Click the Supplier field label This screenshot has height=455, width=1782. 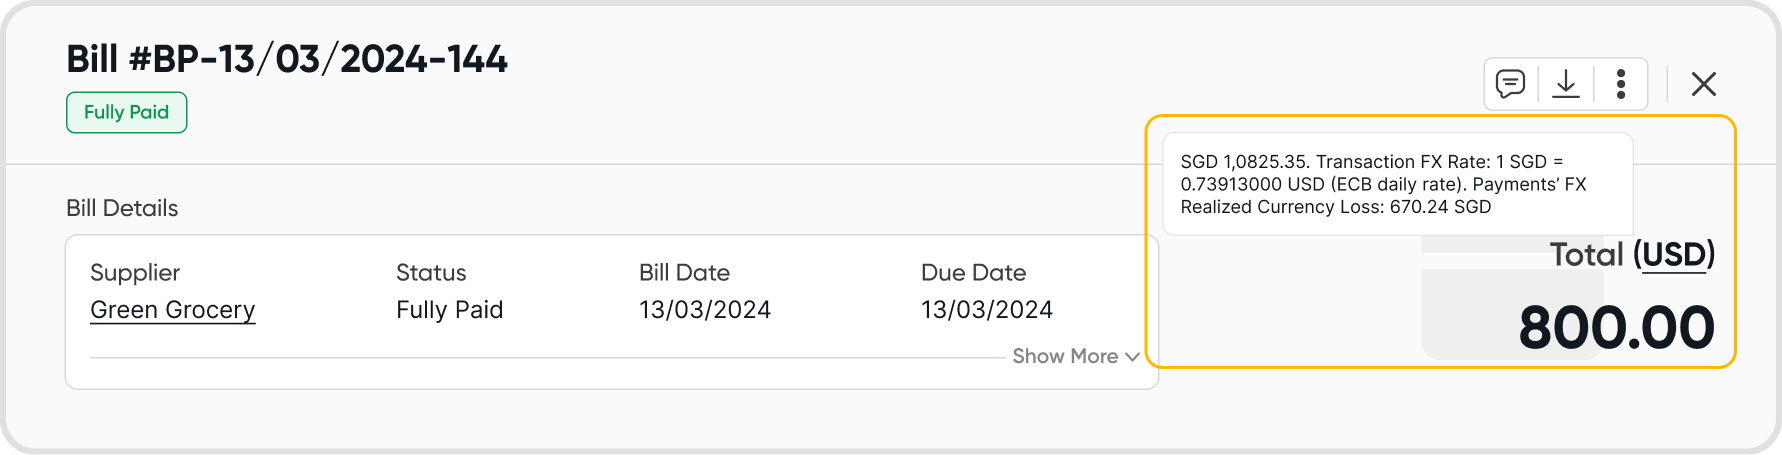(135, 273)
